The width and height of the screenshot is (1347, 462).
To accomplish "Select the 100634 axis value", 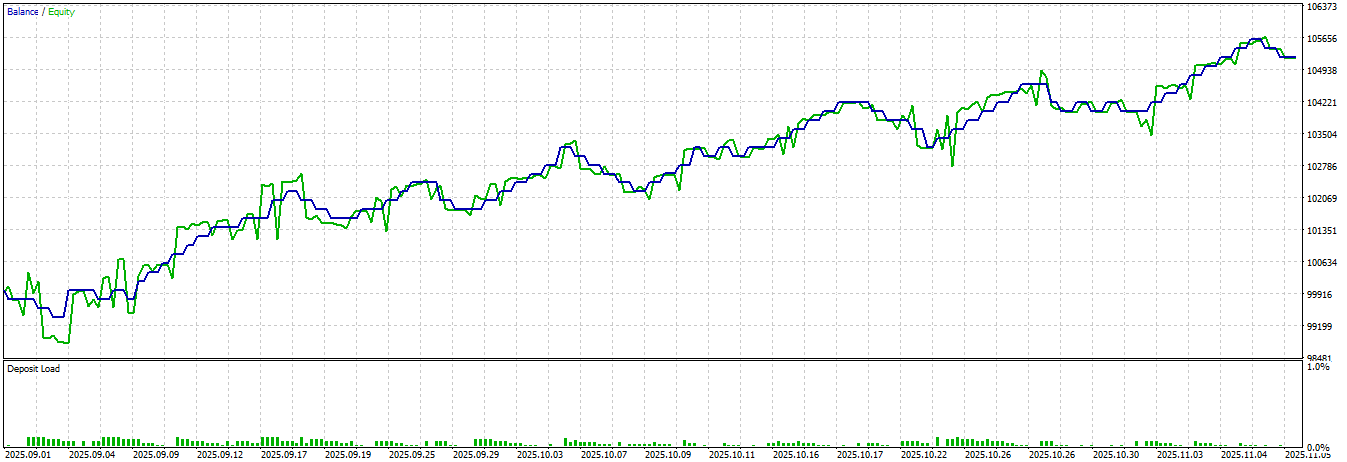I will [1321, 263].
